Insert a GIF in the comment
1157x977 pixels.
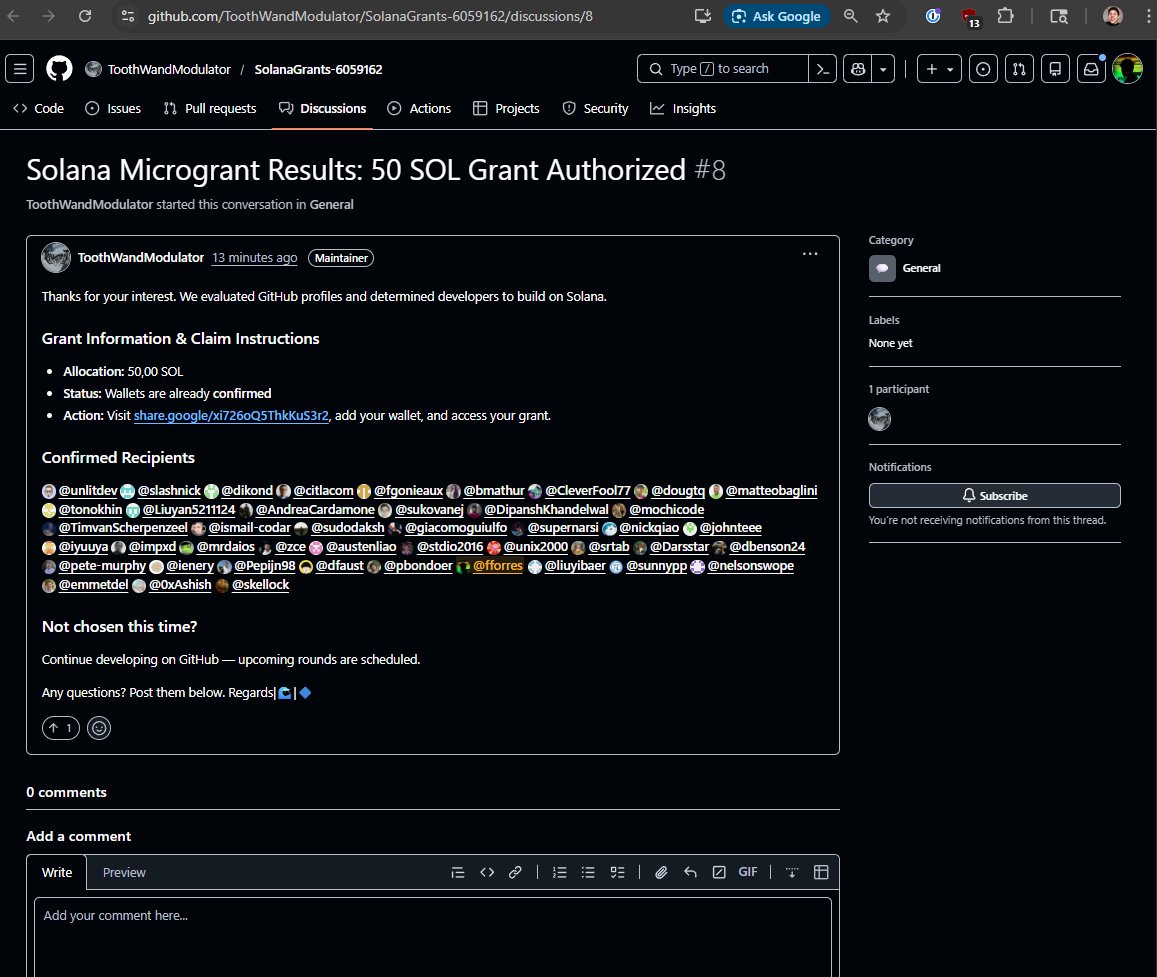[x=747, y=872]
